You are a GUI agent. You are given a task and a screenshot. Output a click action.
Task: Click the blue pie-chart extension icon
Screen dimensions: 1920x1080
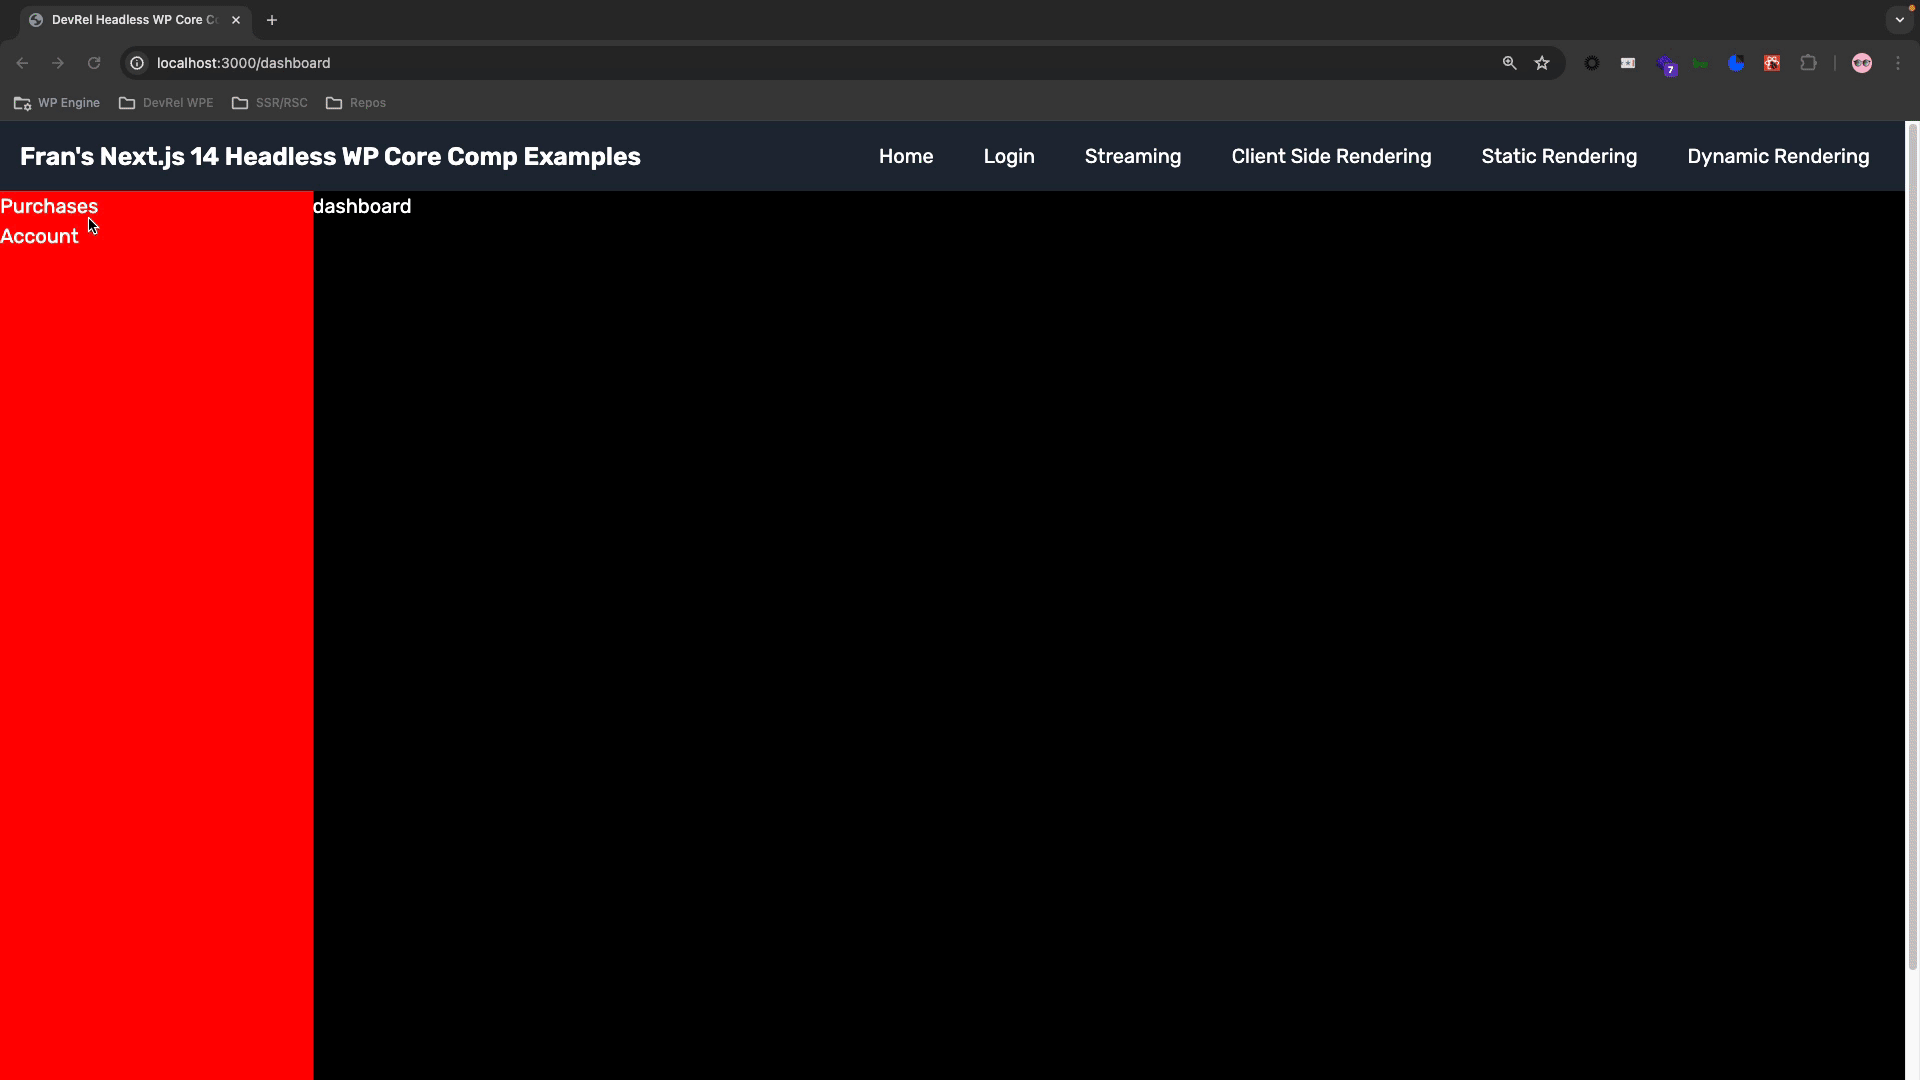pos(1736,63)
